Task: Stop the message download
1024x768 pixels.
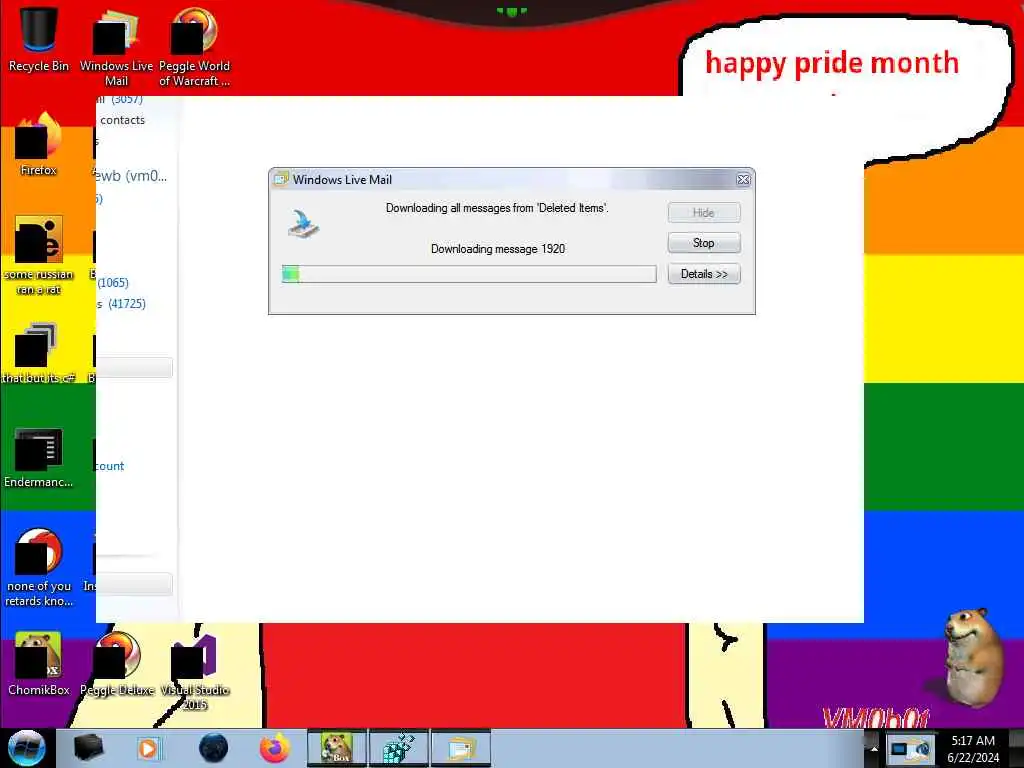Action: point(704,243)
